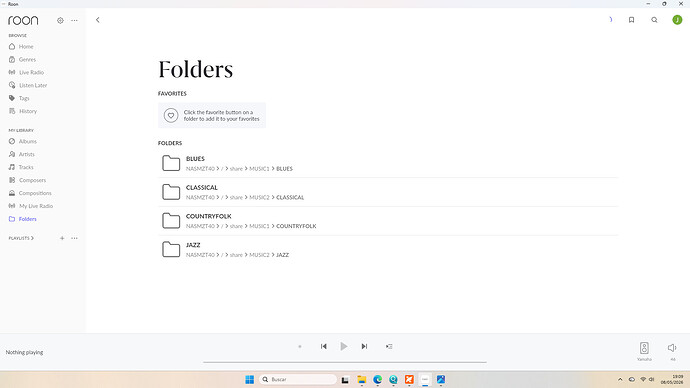Click the taskbar Buscar search box
Screen dimensions: 690x388
coord(298,379)
